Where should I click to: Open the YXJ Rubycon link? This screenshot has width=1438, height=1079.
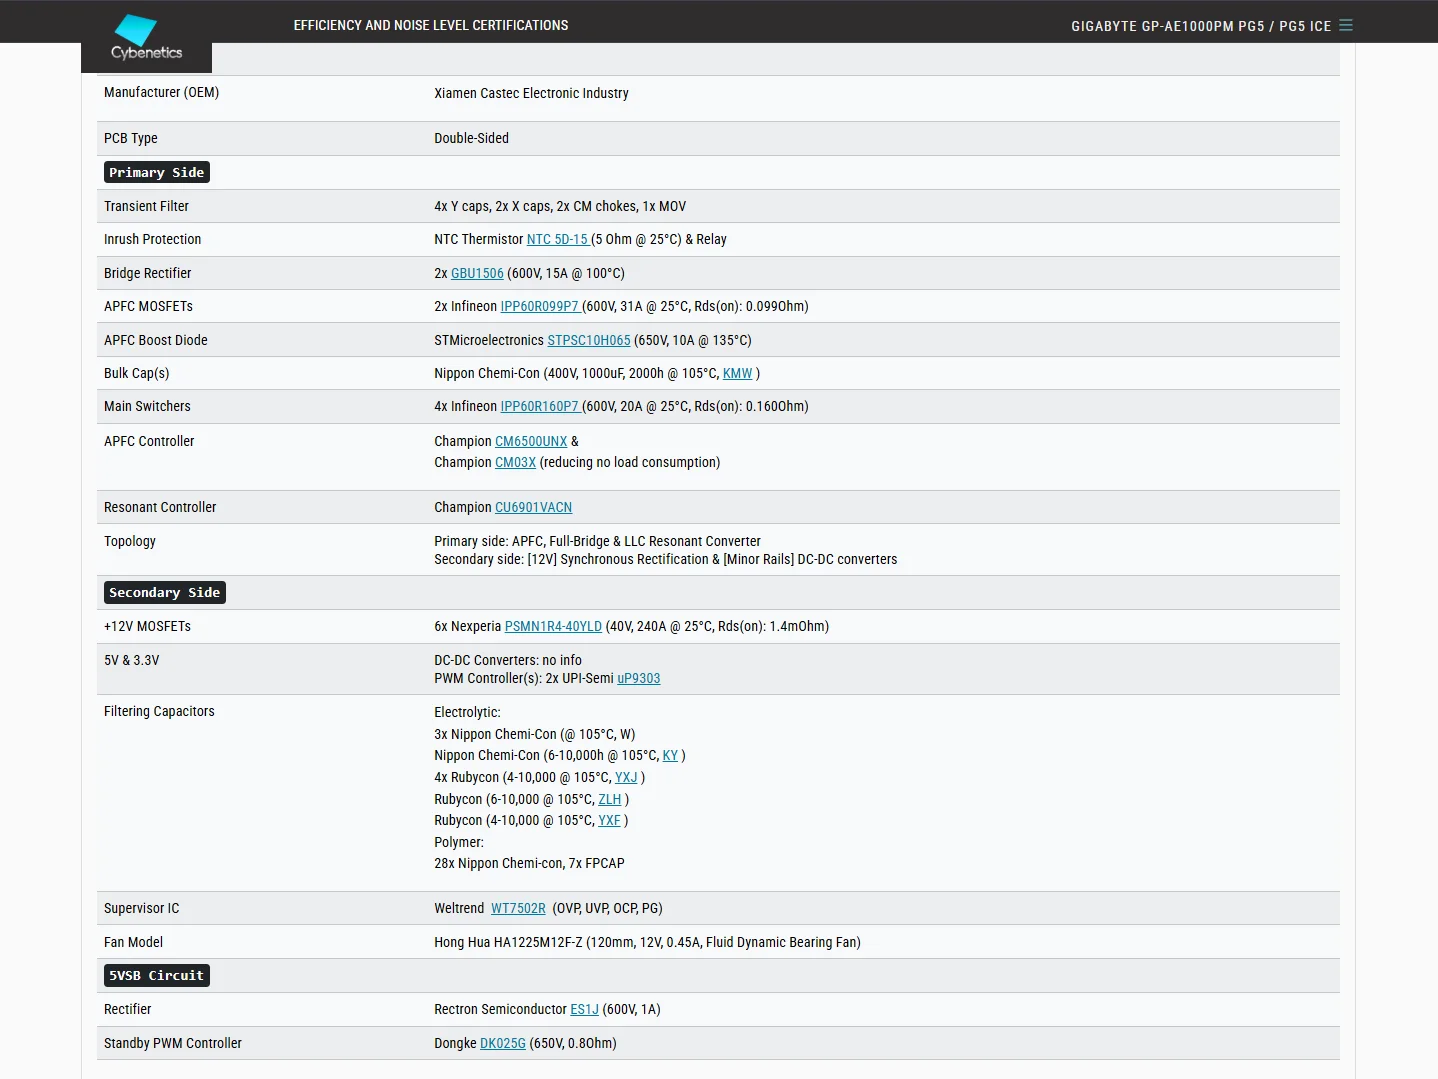[x=626, y=777]
